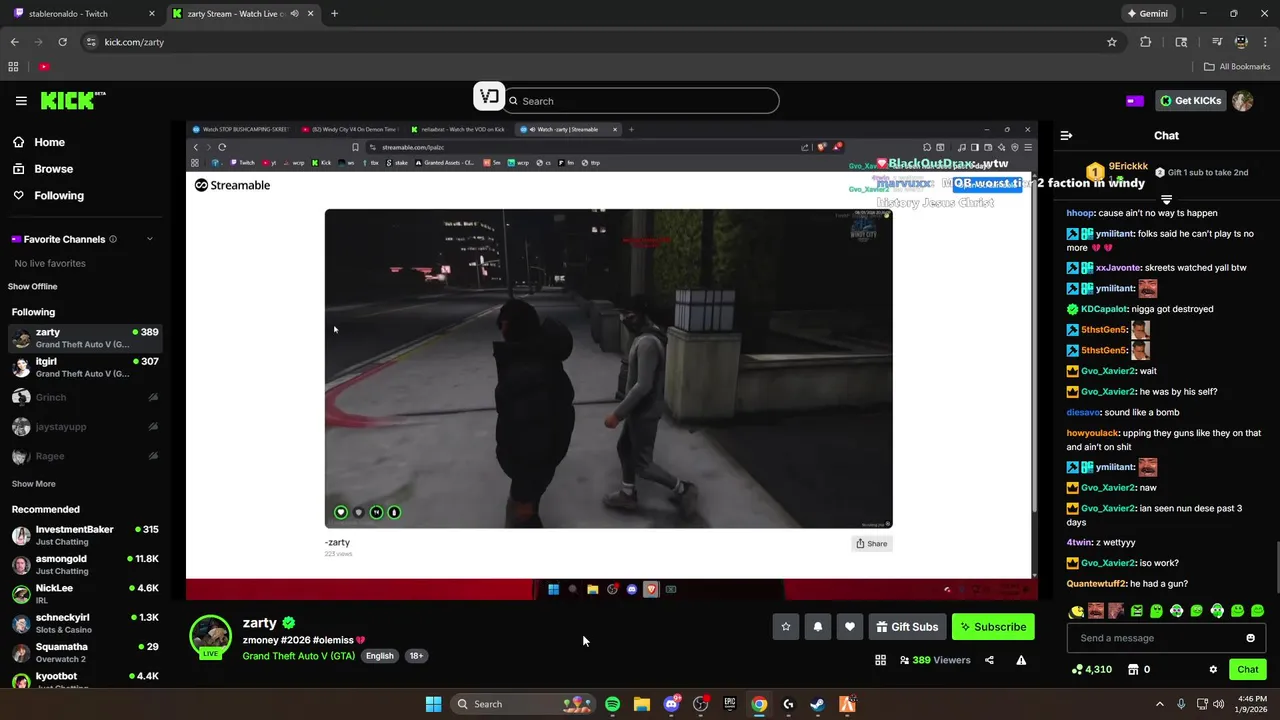Open the Kick hamburger menu
This screenshot has height=720, width=1280.
click(21, 101)
